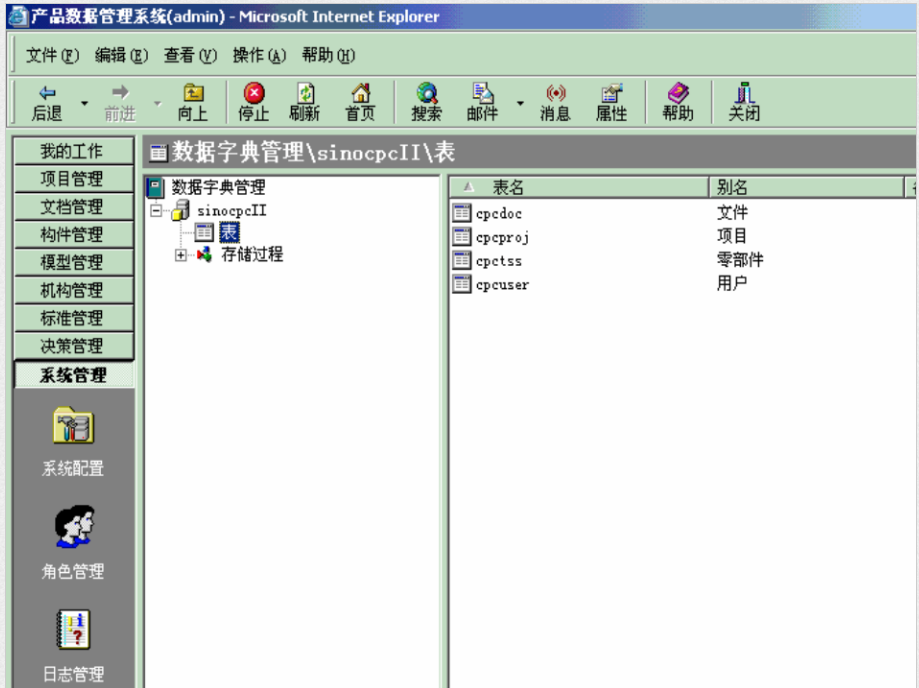This screenshot has height=688, width=919.
Task: Select the 存储过程 tree label
Action: coord(252,254)
